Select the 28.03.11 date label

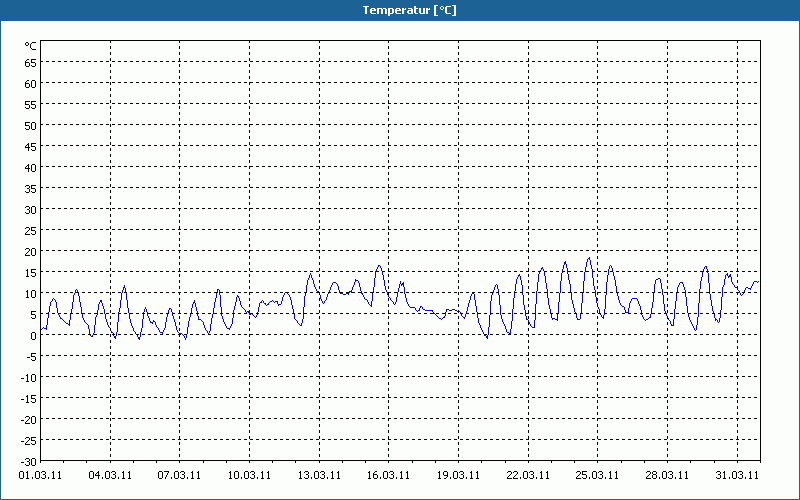[x=667, y=476]
